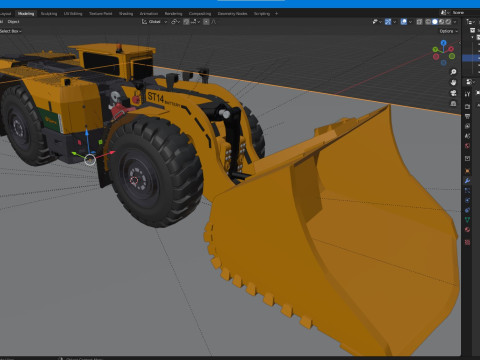Open the Modifiers wrench properties tab
This screenshot has height=360, width=480.
coord(467,181)
